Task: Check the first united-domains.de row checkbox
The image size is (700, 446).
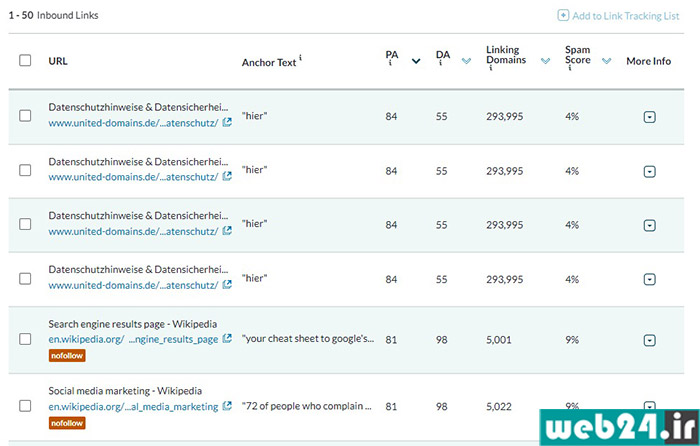Action: (x=25, y=116)
